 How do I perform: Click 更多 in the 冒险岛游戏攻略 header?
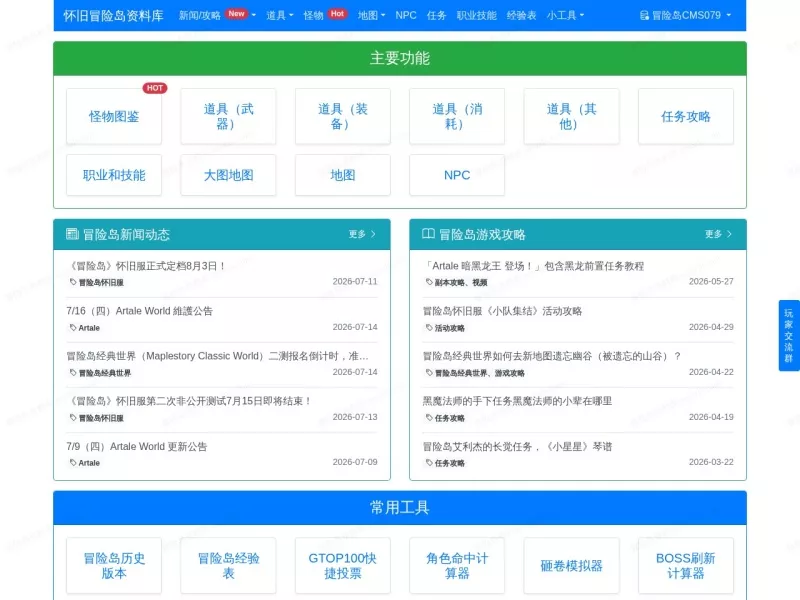coord(718,234)
